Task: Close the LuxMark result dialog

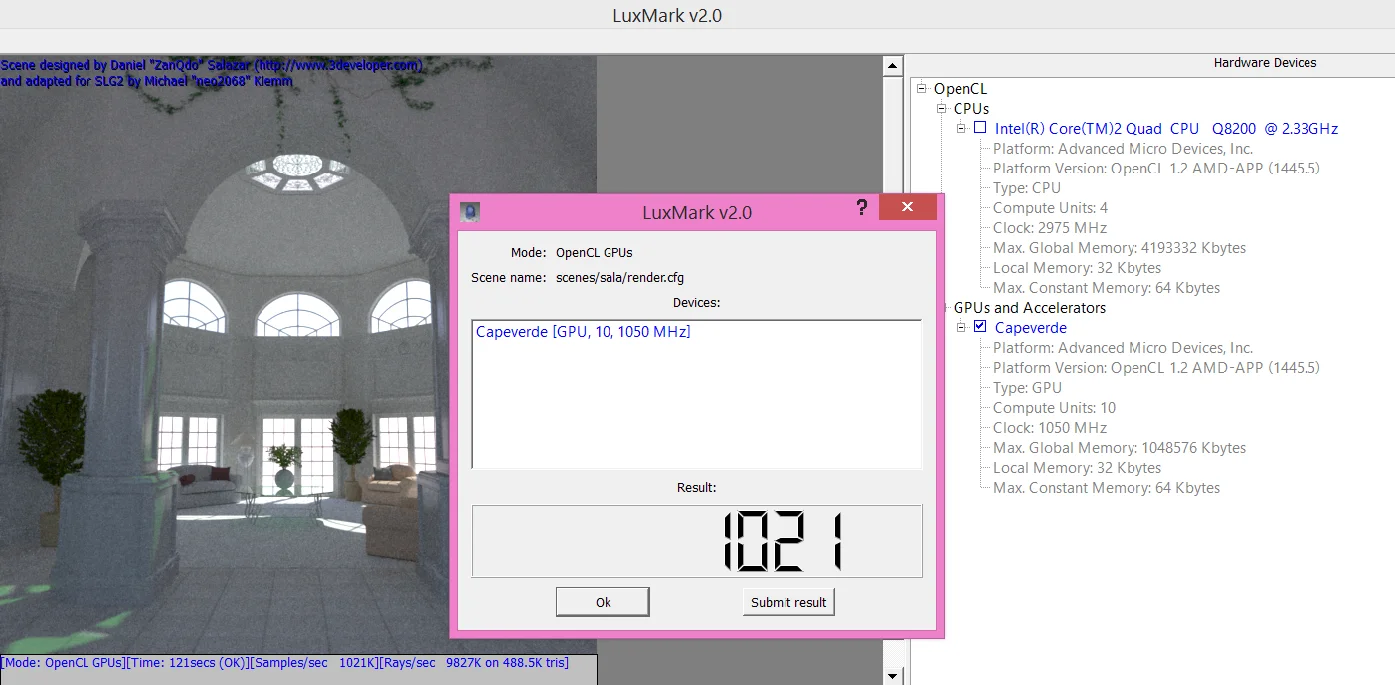Action: [x=907, y=207]
